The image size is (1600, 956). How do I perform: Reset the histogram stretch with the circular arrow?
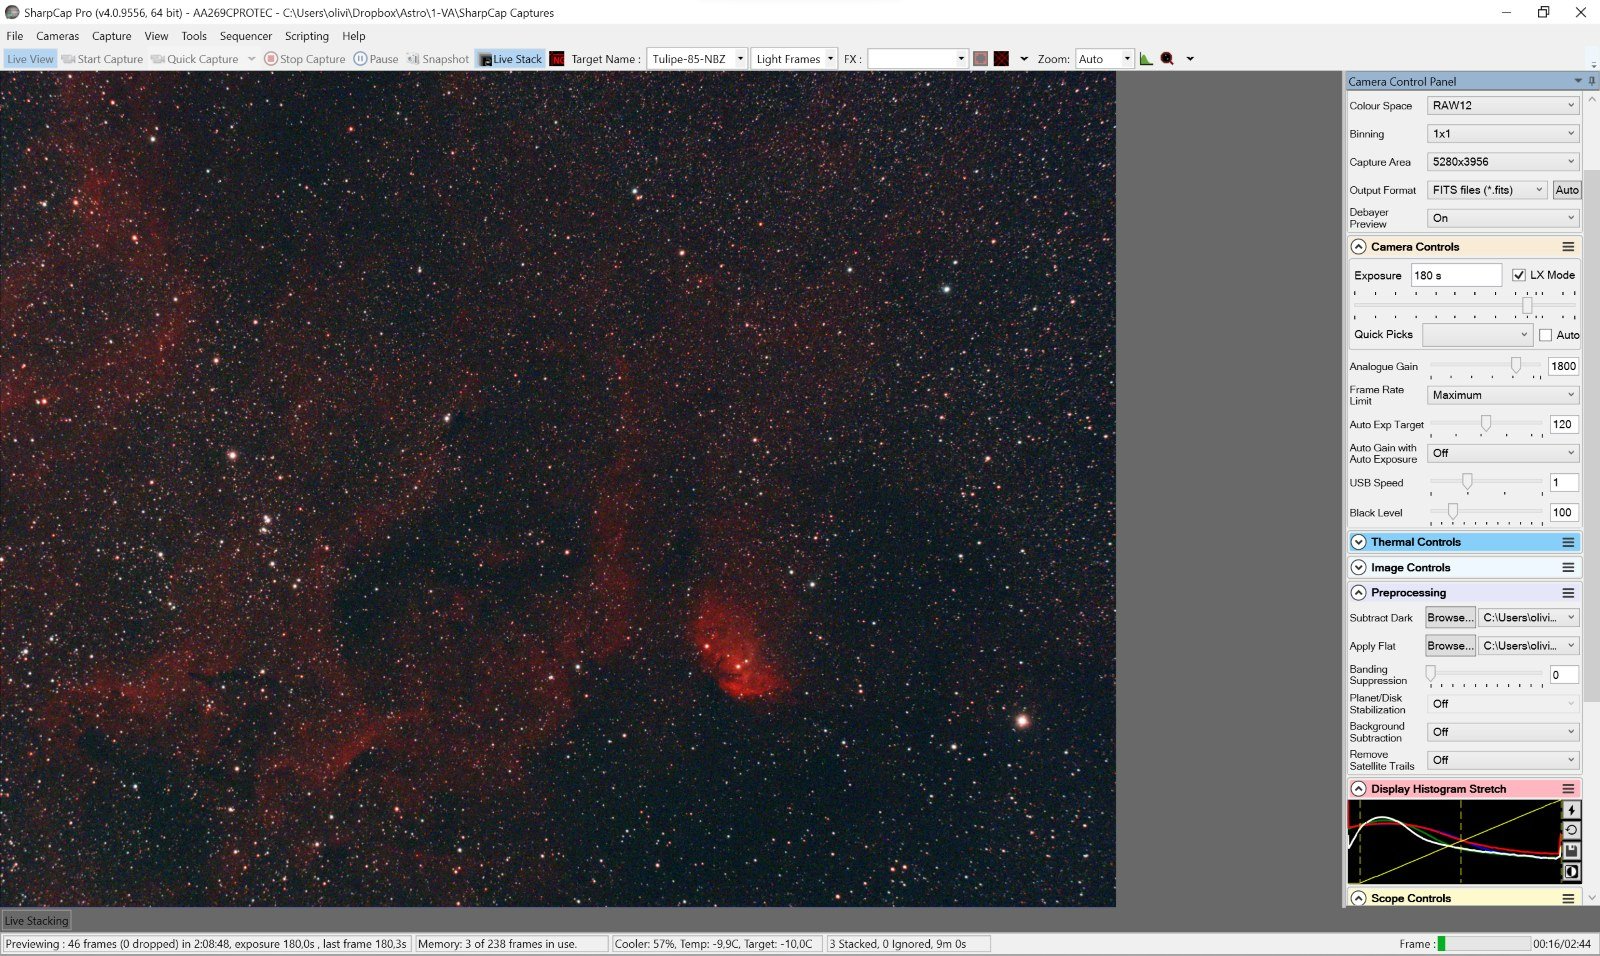pyautogui.click(x=1571, y=830)
